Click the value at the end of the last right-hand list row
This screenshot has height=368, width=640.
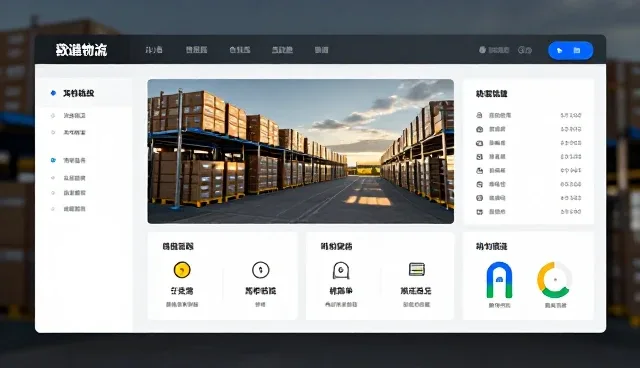click(x=571, y=212)
